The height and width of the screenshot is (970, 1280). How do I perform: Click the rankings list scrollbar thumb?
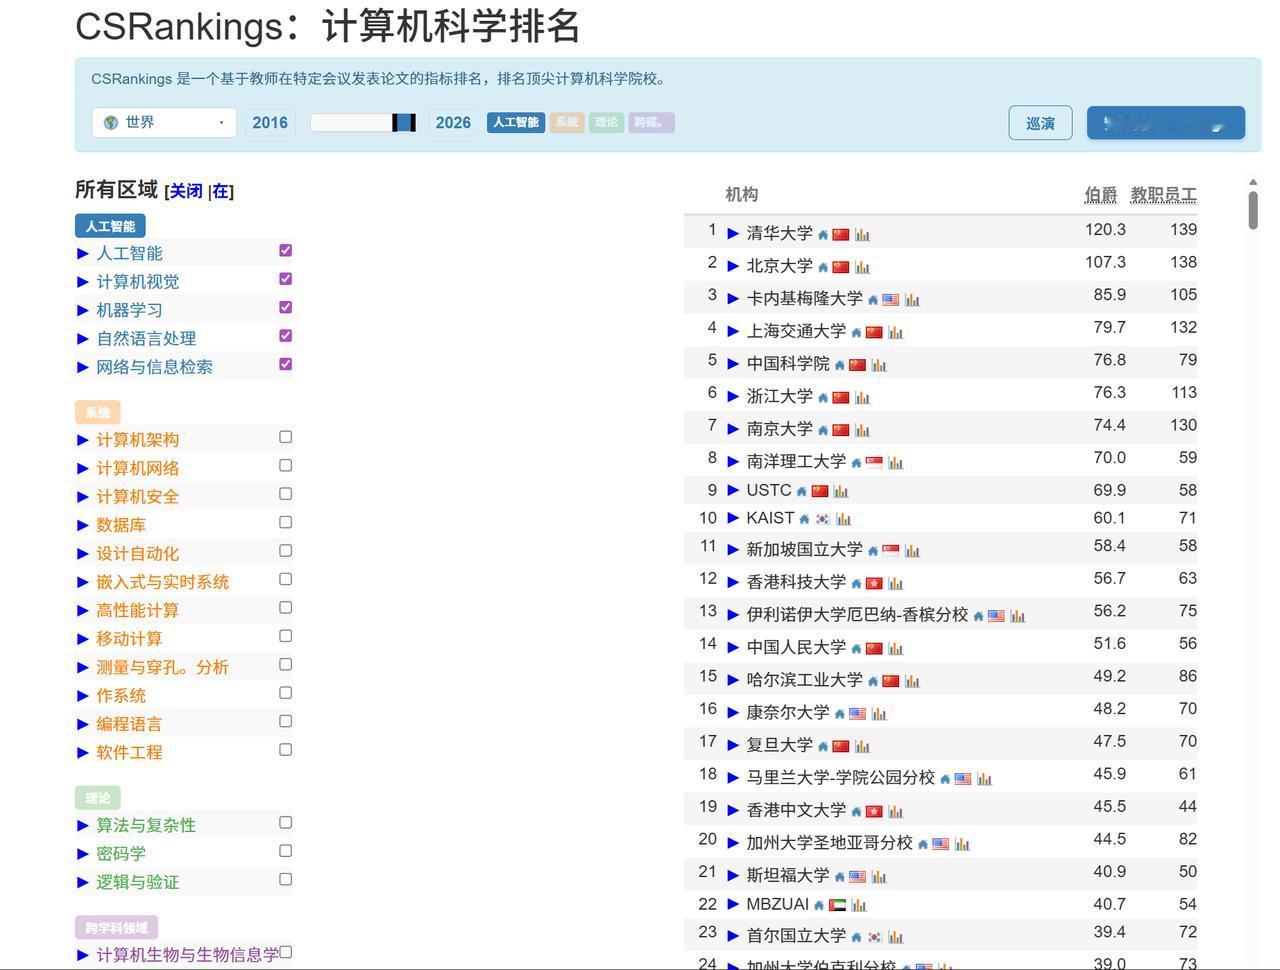(1253, 209)
